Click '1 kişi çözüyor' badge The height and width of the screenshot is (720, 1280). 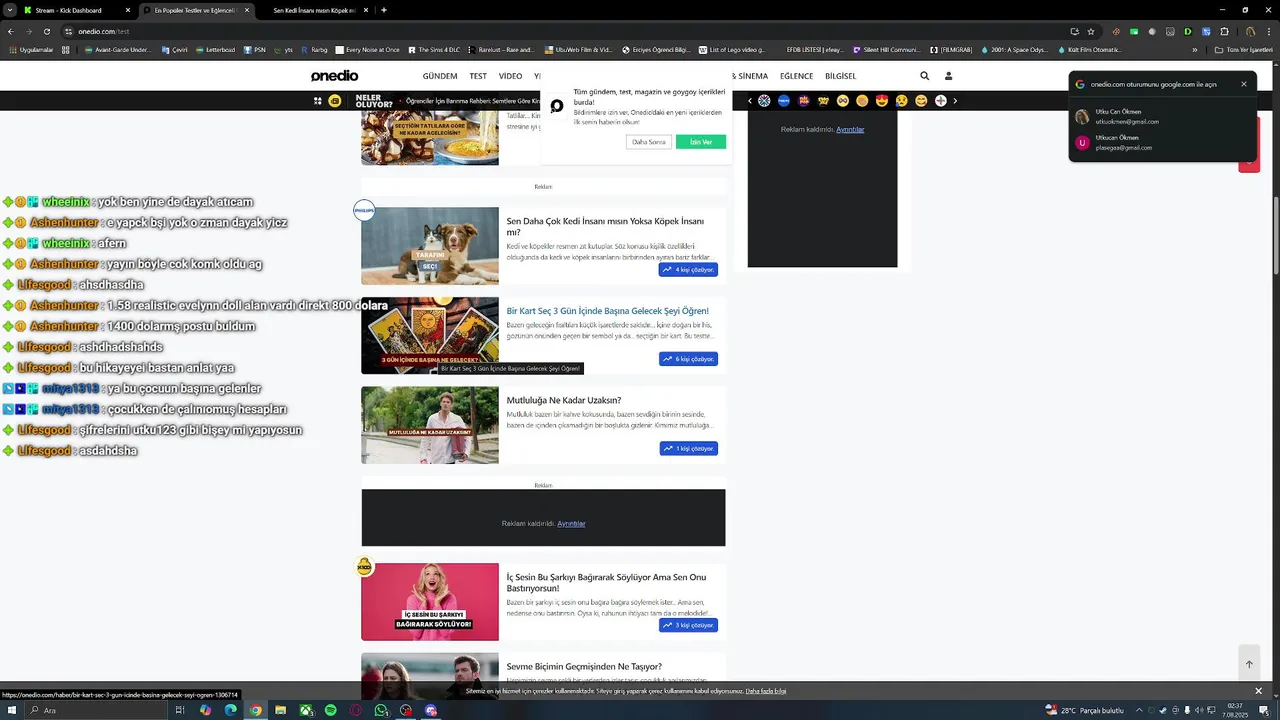pyautogui.click(x=688, y=449)
